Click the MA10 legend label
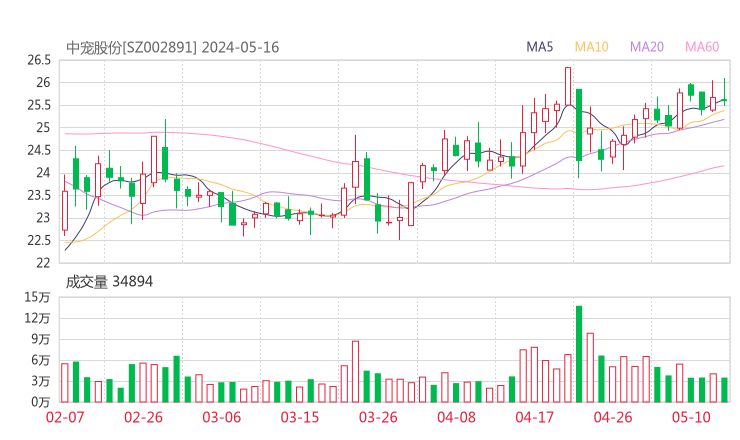 tap(591, 47)
